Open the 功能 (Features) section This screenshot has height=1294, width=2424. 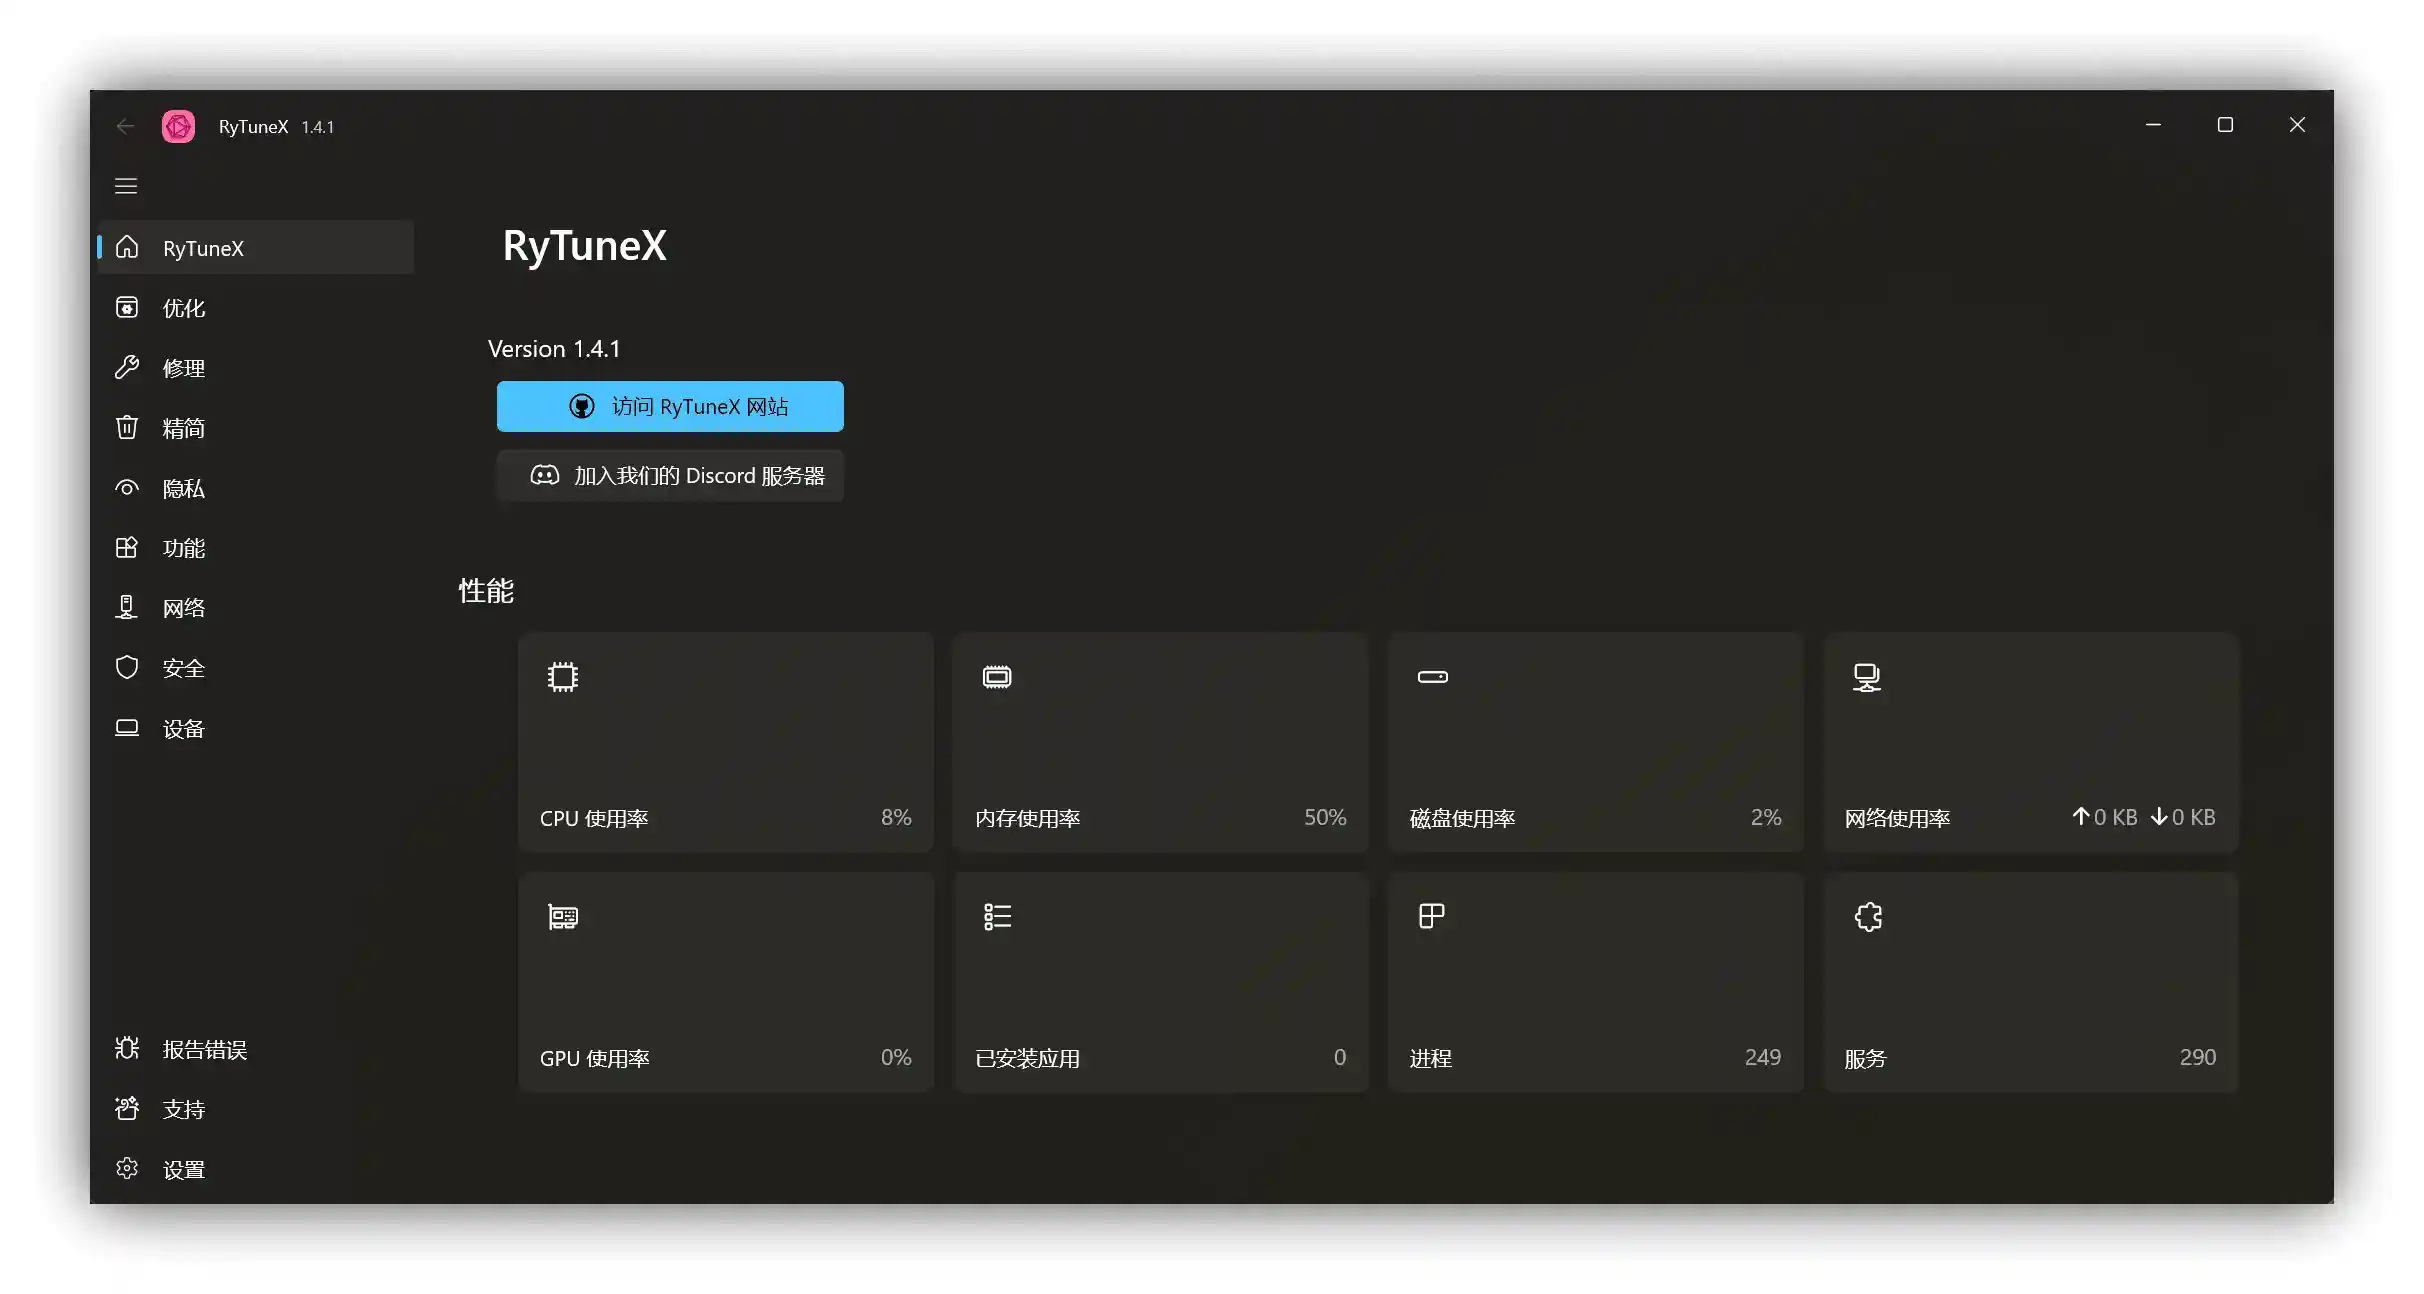click(255, 547)
